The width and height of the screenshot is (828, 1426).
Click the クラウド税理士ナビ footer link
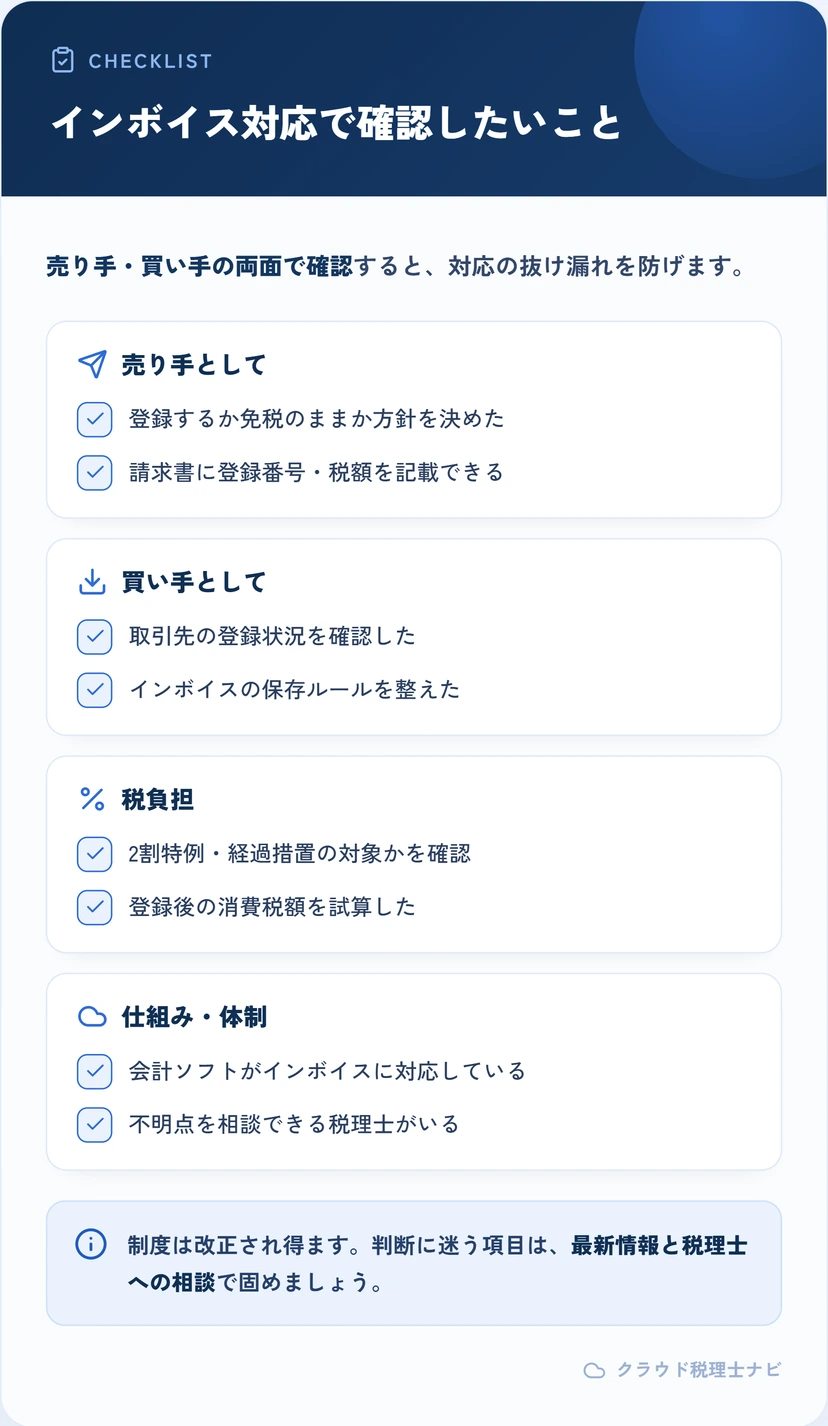pos(698,1370)
